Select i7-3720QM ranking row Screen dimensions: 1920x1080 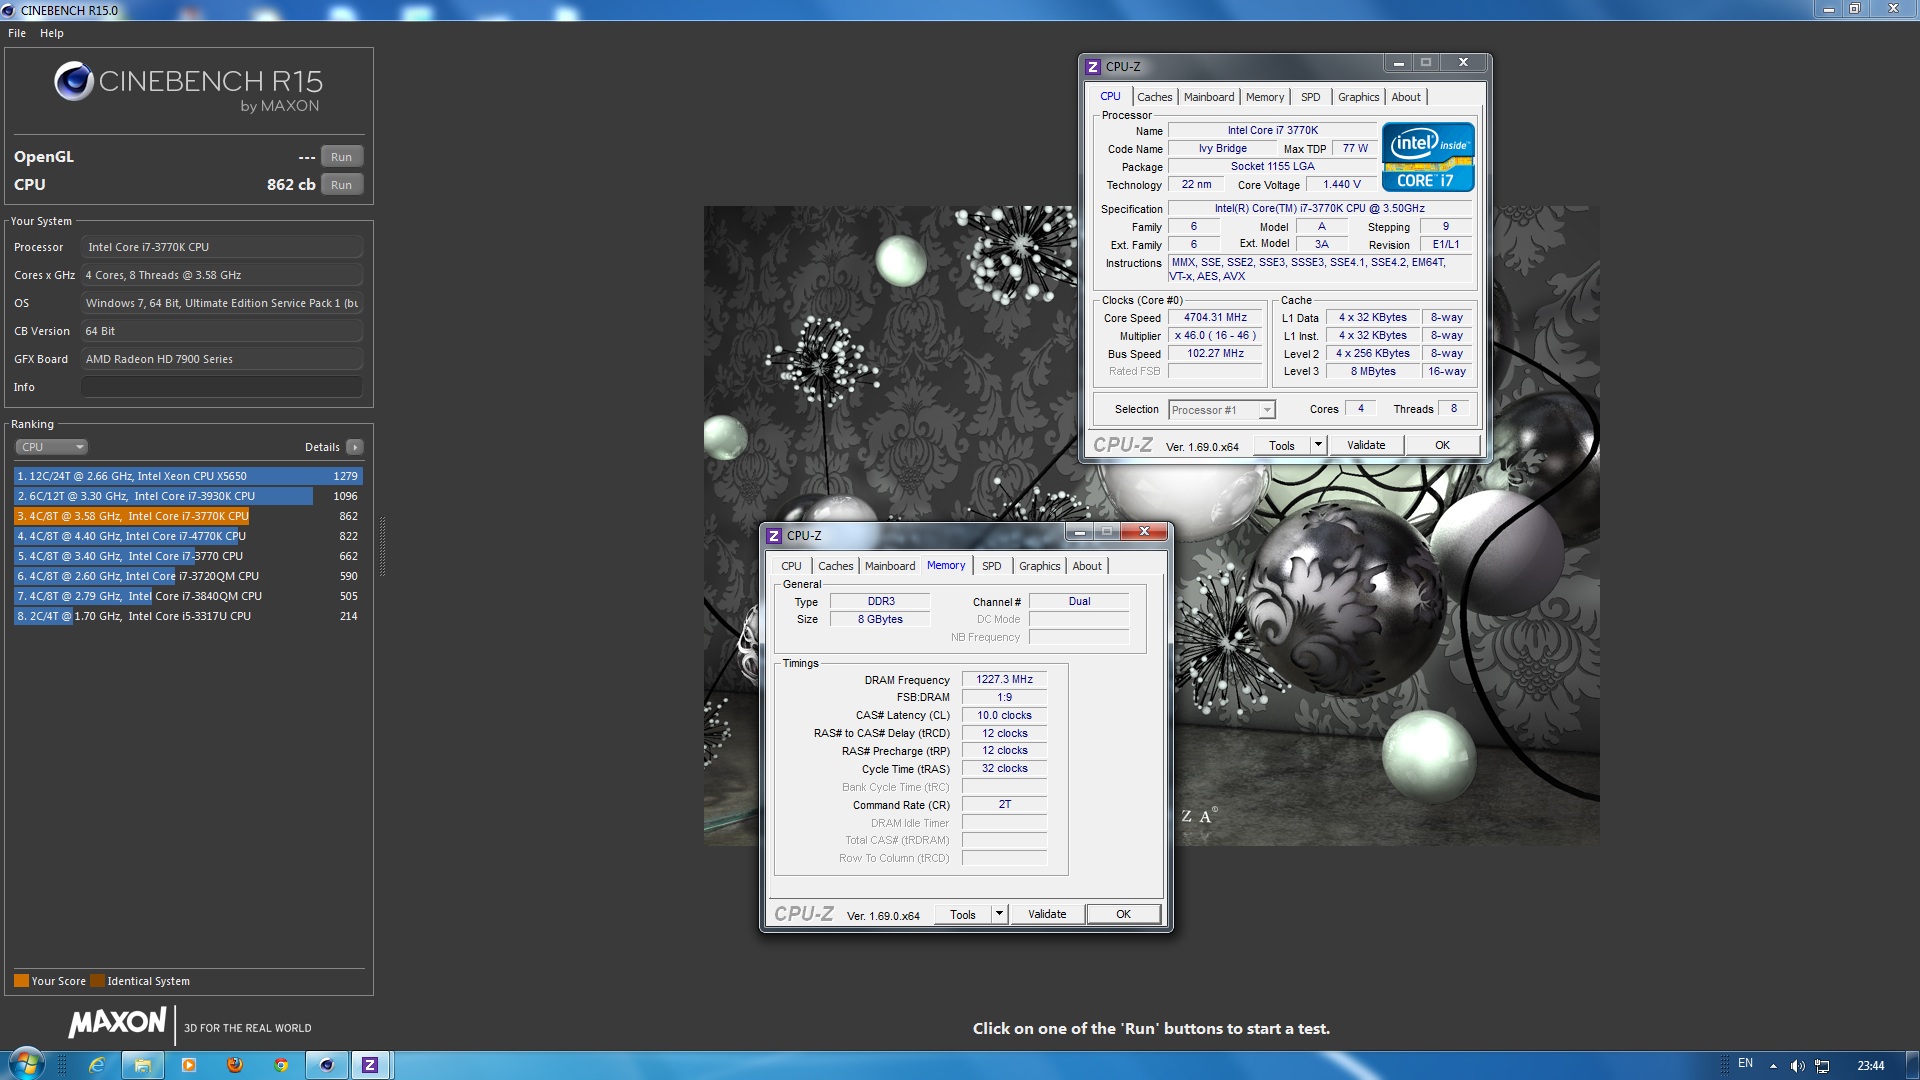tap(188, 576)
